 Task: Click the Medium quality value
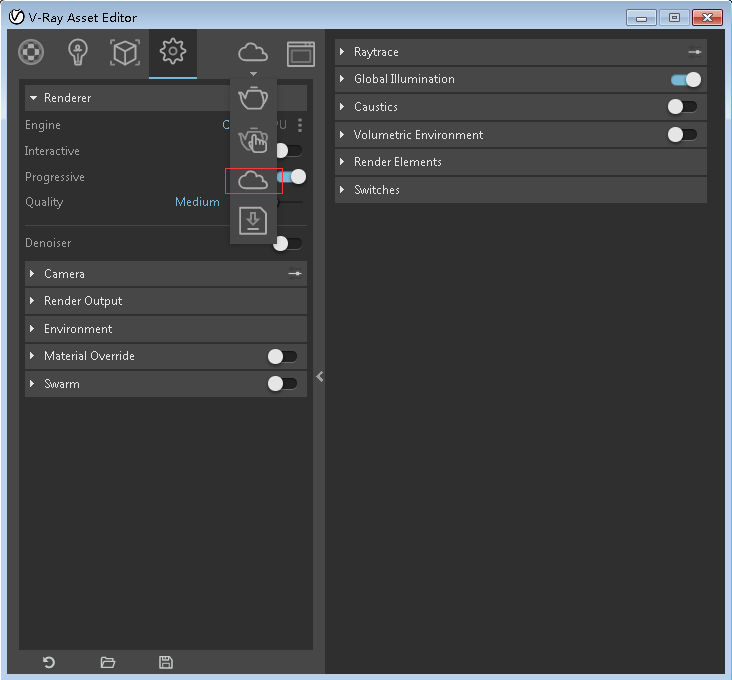coord(197,202)
